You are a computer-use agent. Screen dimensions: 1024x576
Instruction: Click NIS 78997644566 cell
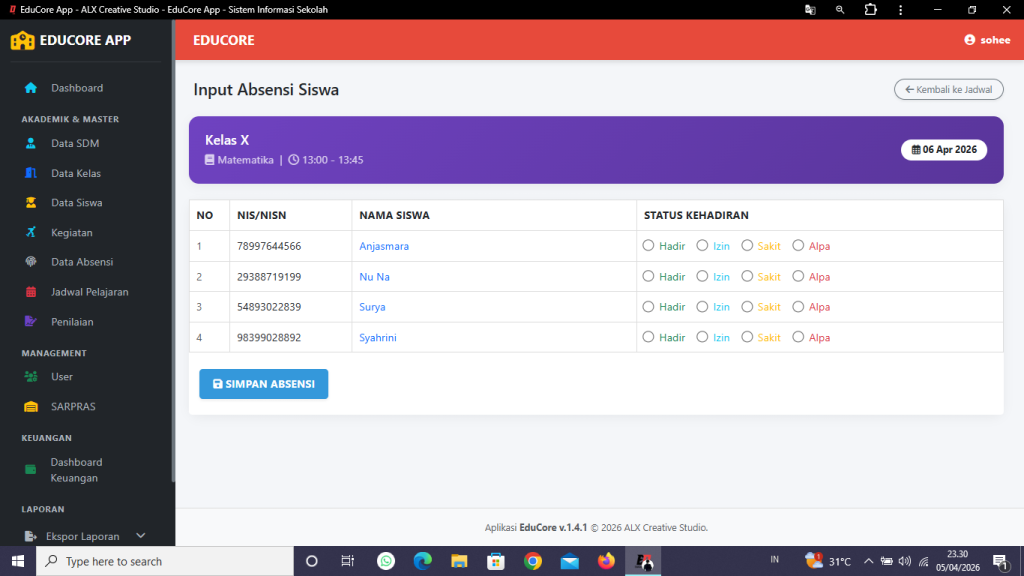(x=291, y=246)
